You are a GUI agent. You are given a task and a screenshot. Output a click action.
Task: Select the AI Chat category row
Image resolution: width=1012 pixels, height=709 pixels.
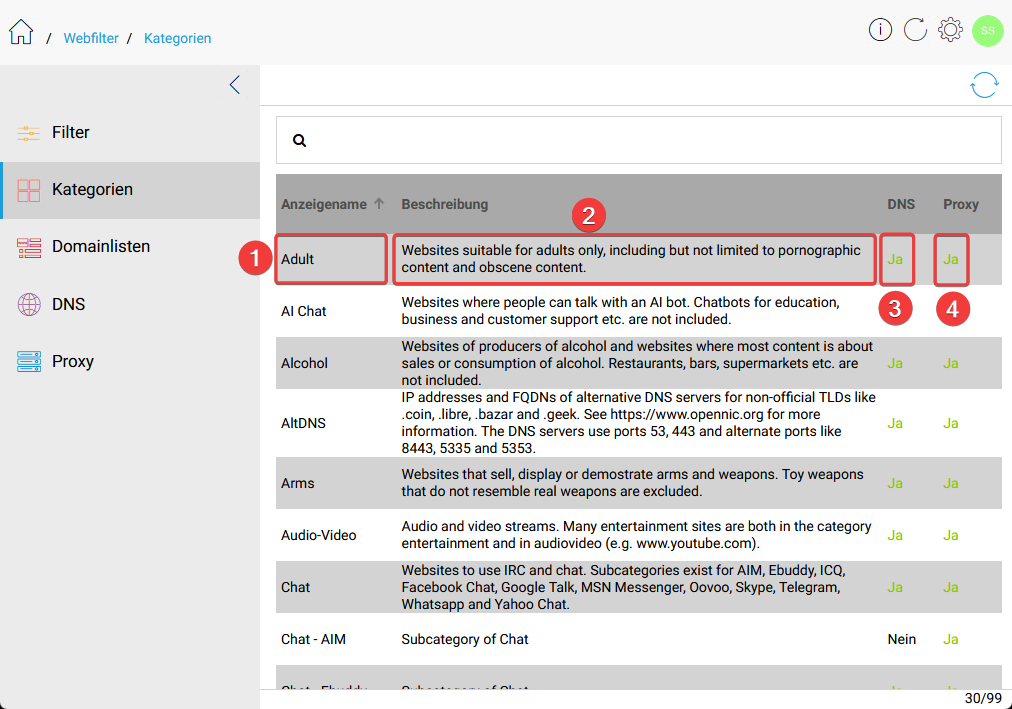pyautogui.click(x=304, y=311)
